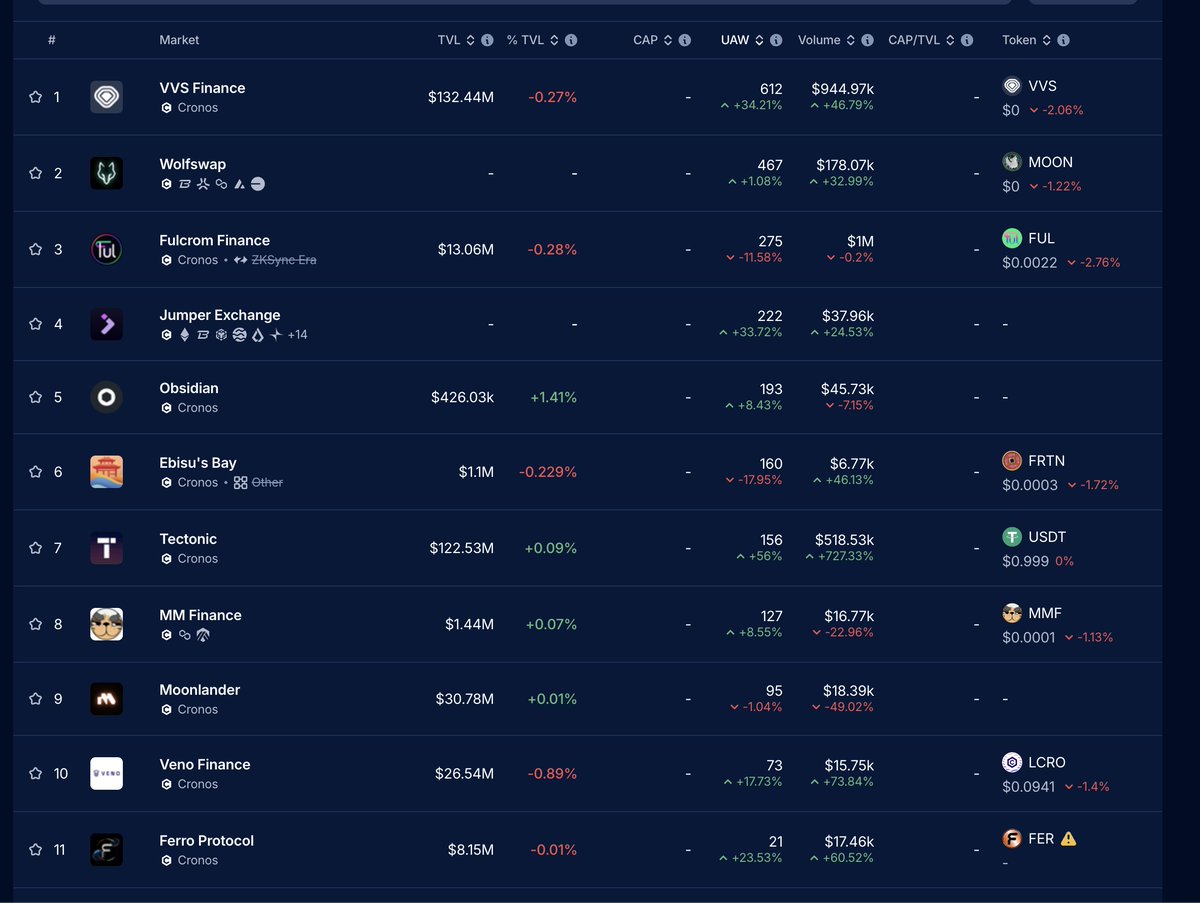Viewport: 1200px width, 903px height.
Task: Open the Wolfswap market page
Action: coord(192,164)
